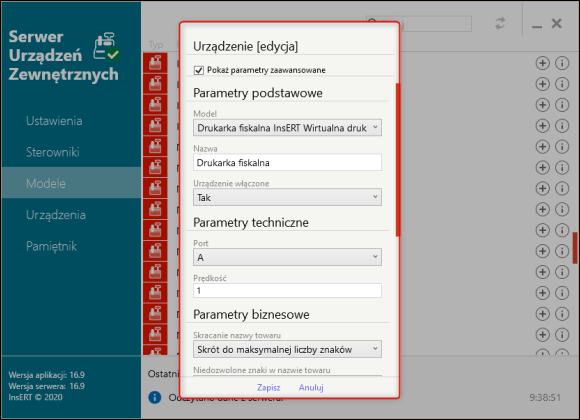Click the info icon in the first row

click(562, 63)
